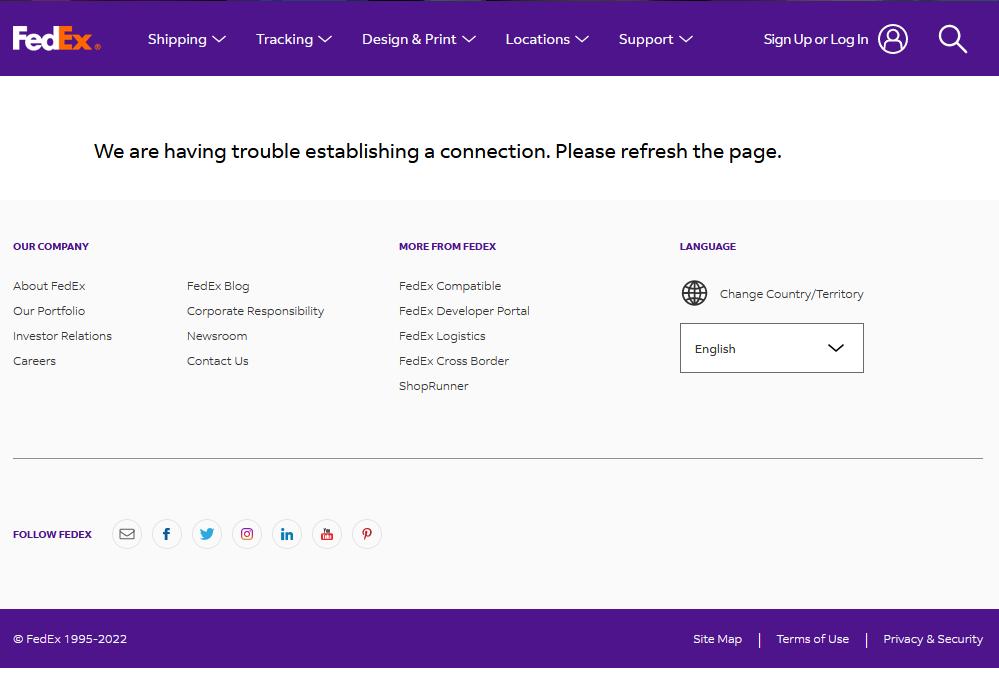Expand the Locations menu
The height and width of the screenshot is (683, 999).
tap(547, 40)
